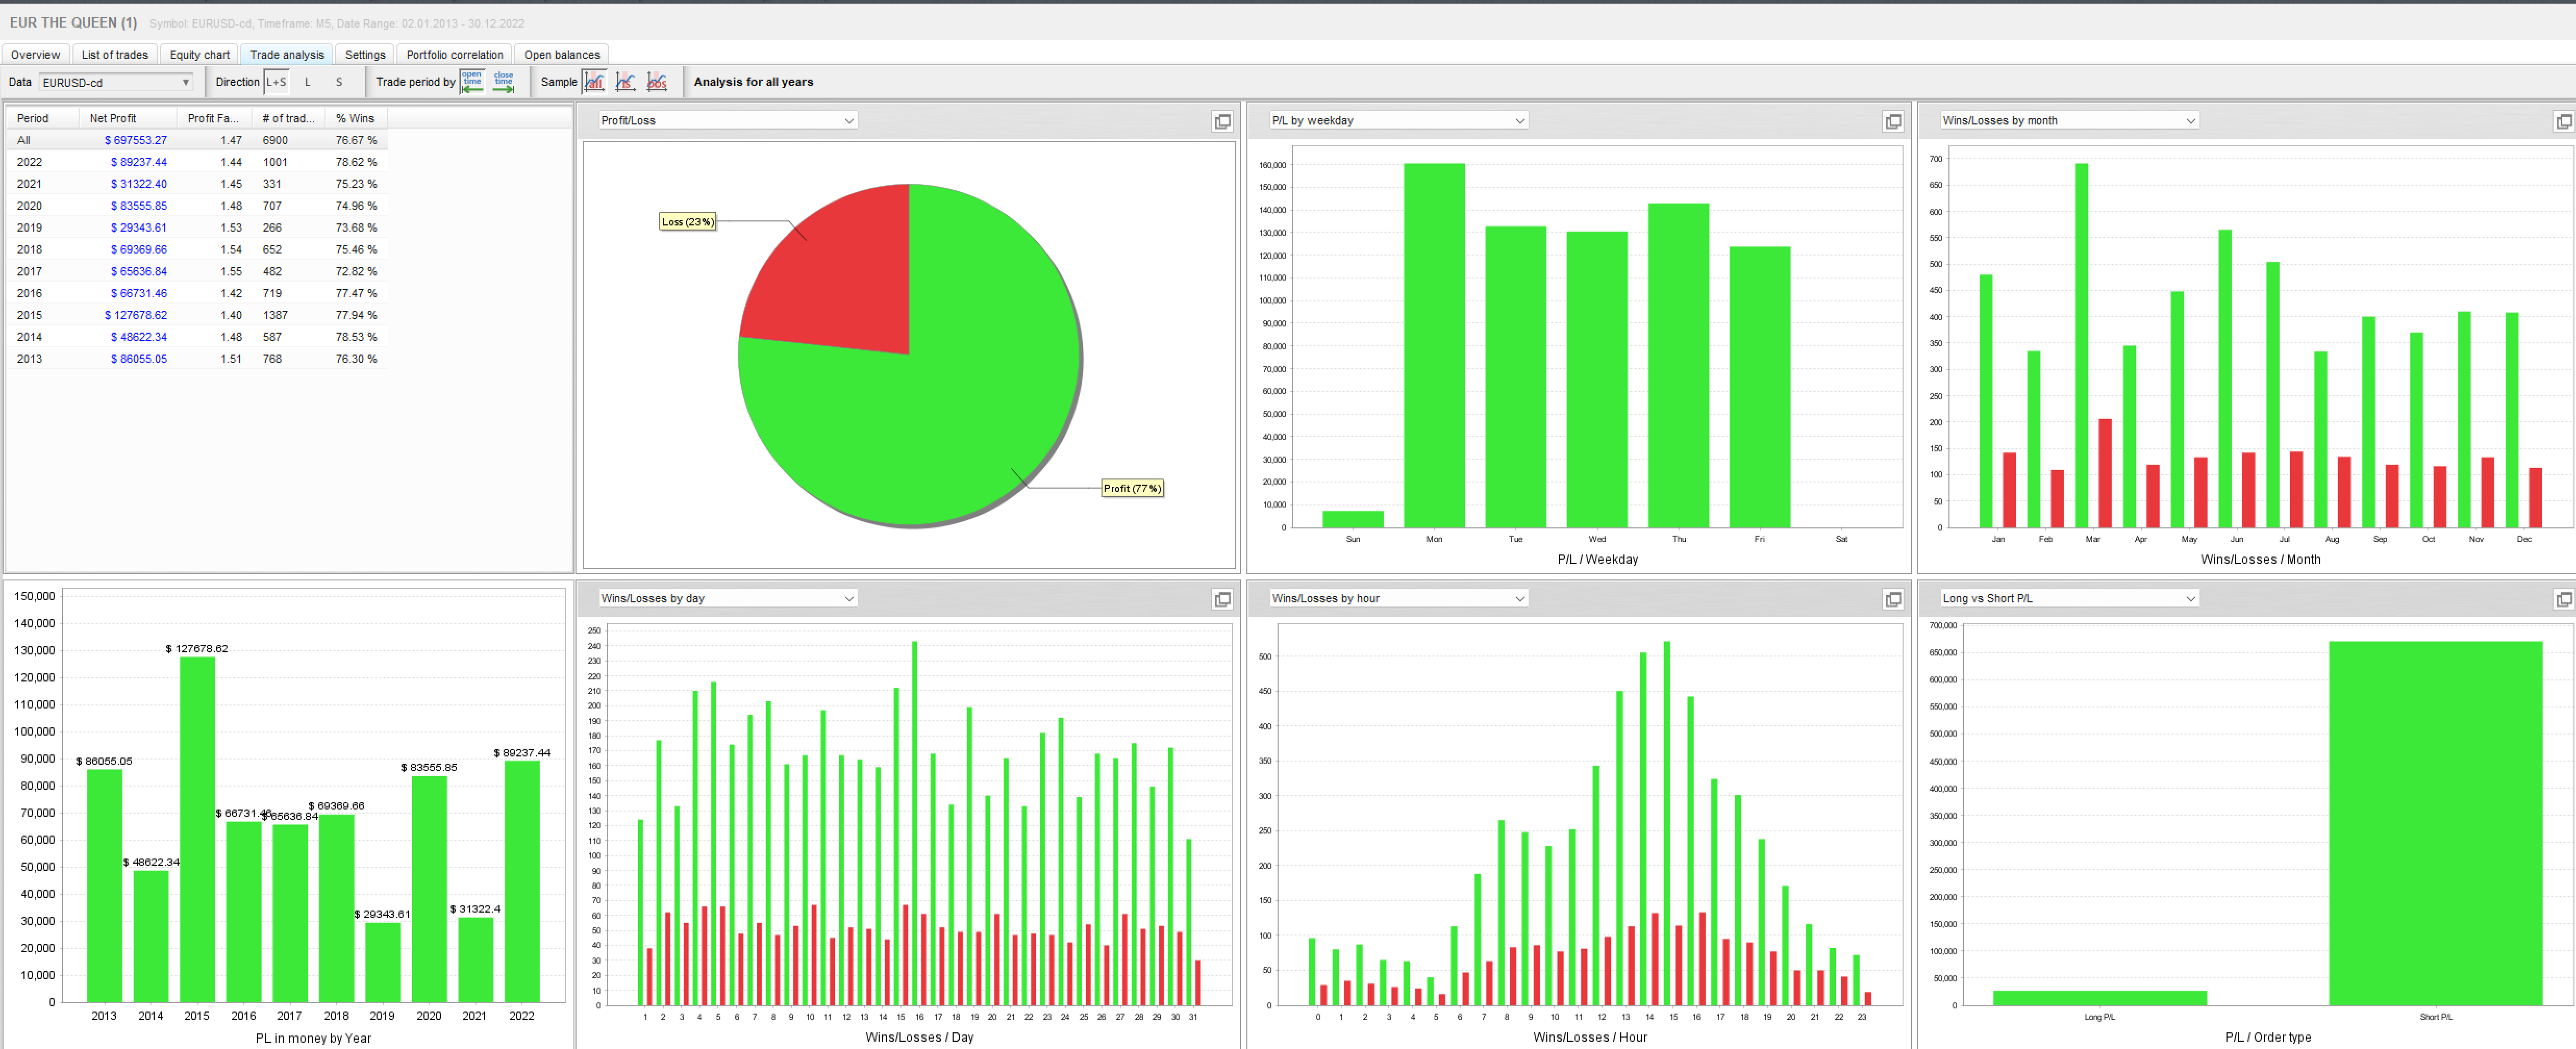
Task: Set direction toggle to L only
Action: click(308, 82)
